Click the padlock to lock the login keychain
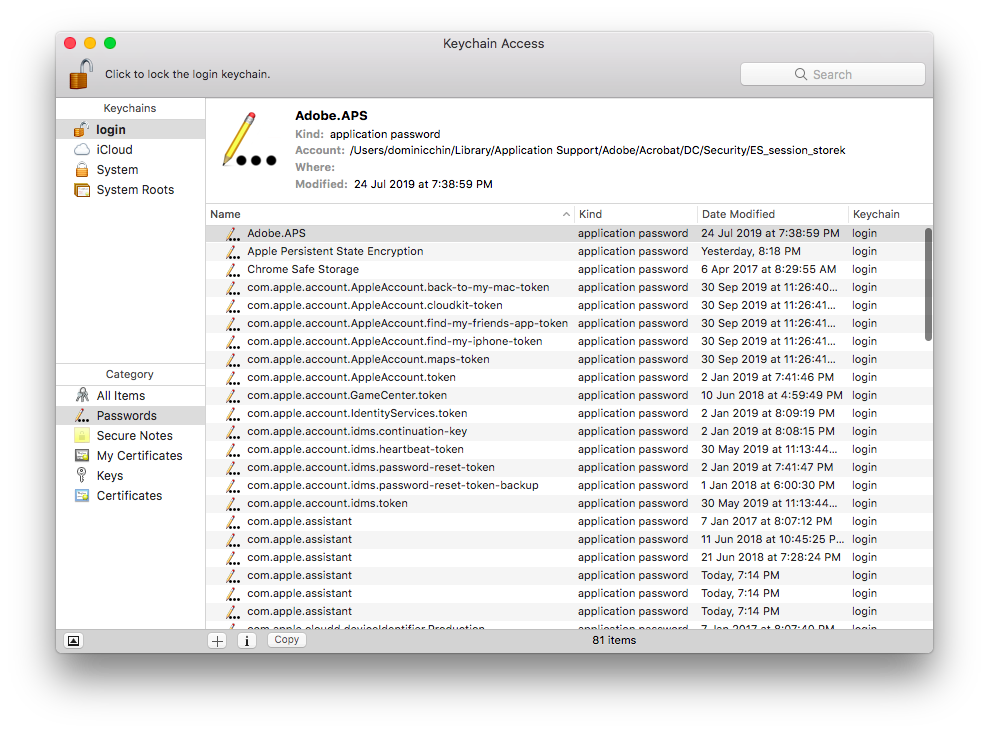 (x=80, y=73)
